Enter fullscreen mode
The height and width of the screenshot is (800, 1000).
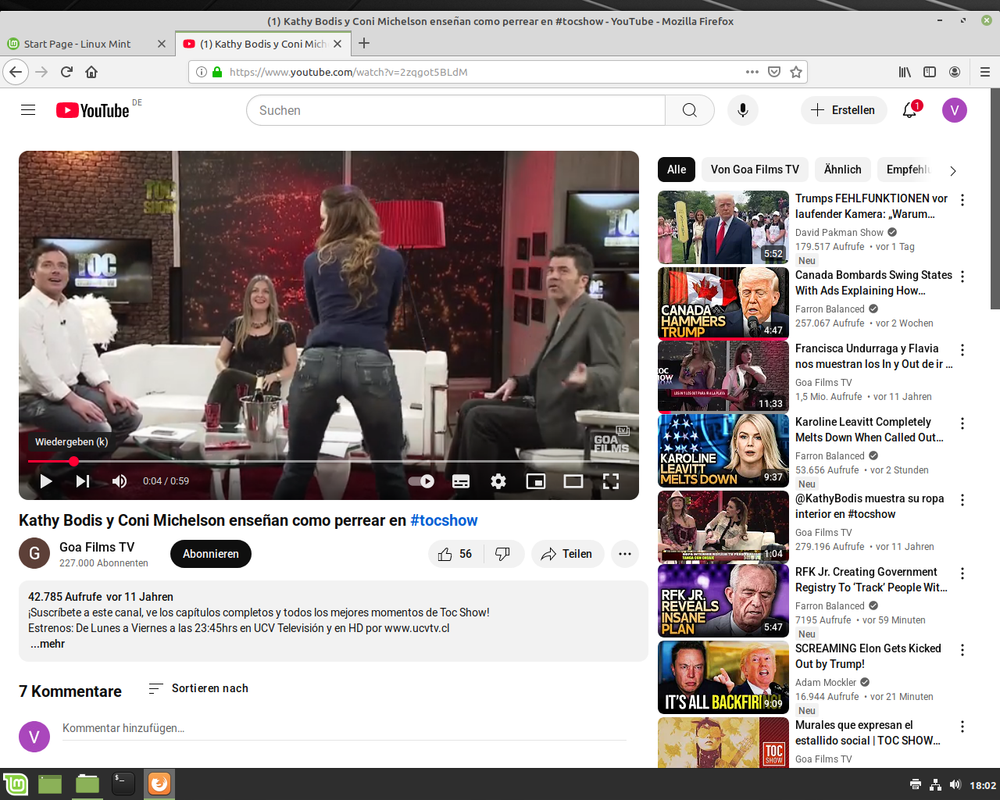click(610, 481)
